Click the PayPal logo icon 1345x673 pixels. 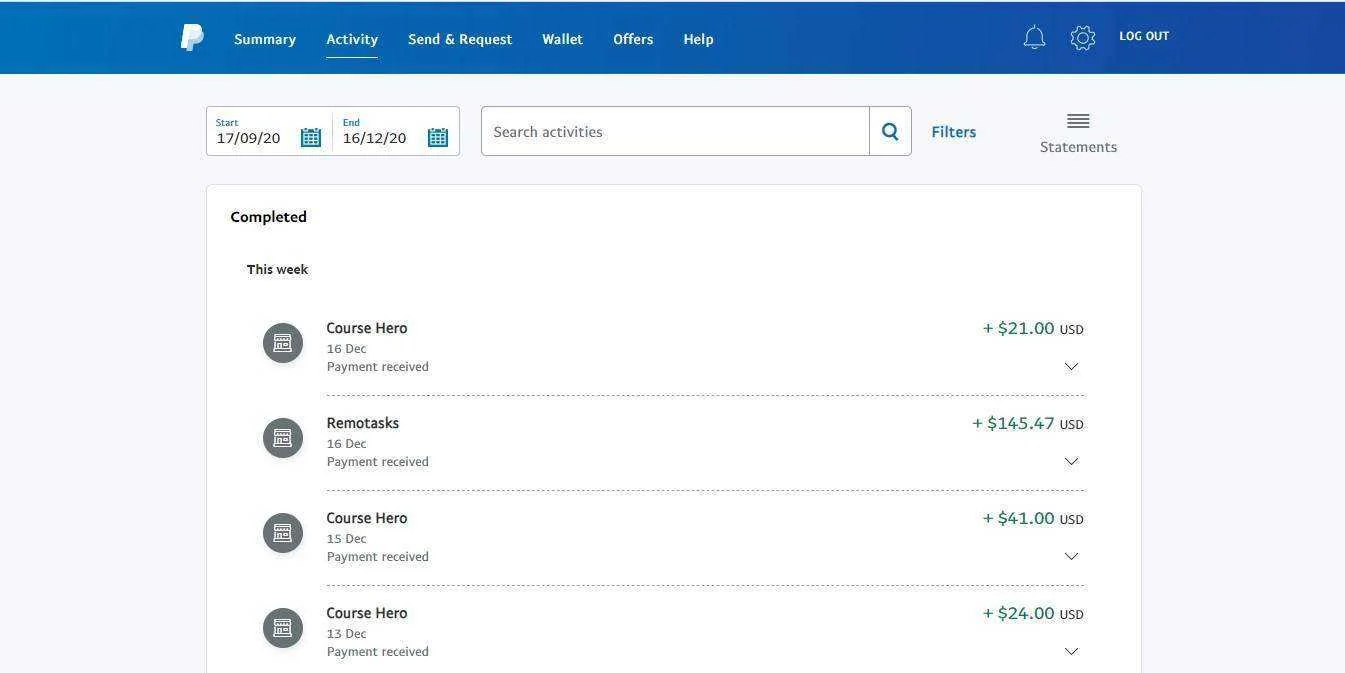pyautogui.click(x=192, y=38)
